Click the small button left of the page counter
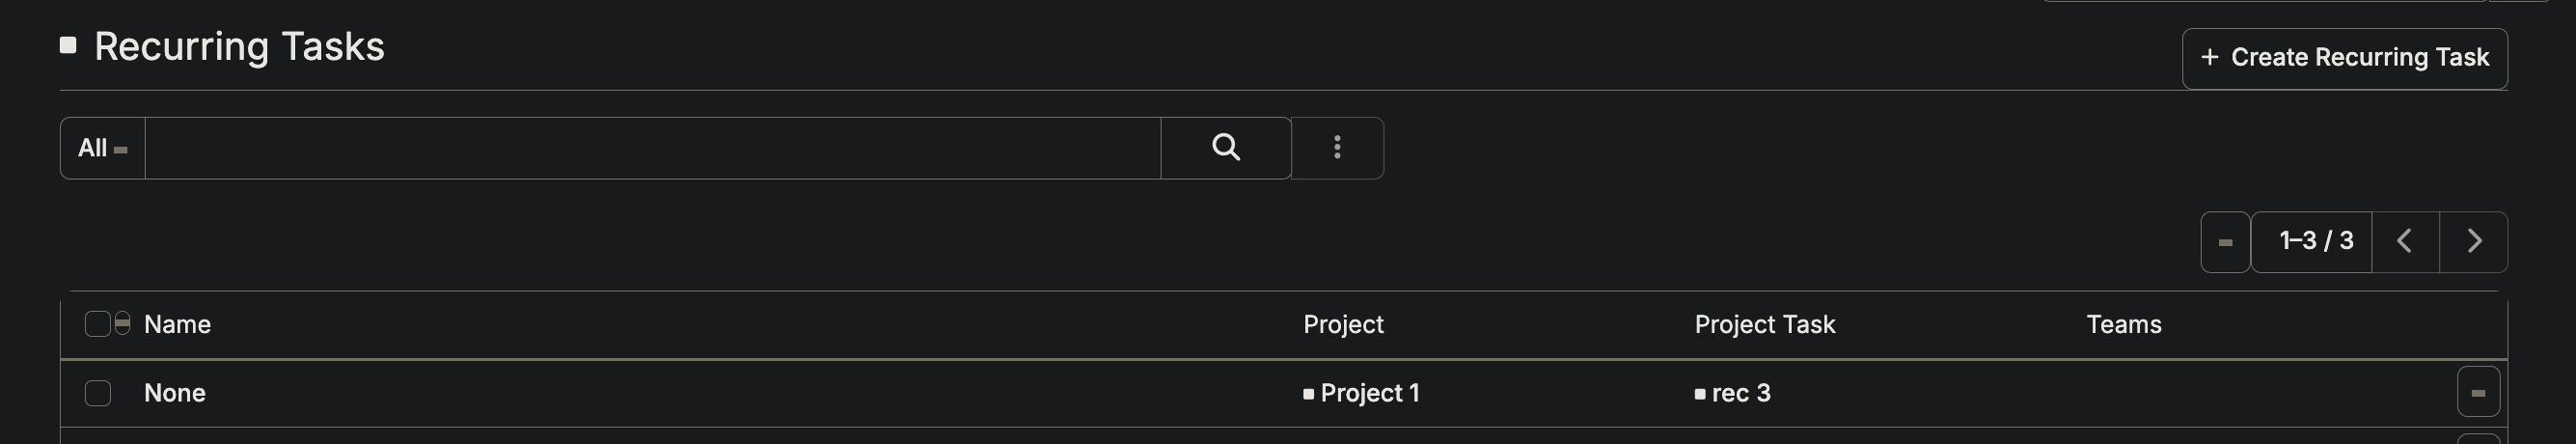 [2225, 242]
